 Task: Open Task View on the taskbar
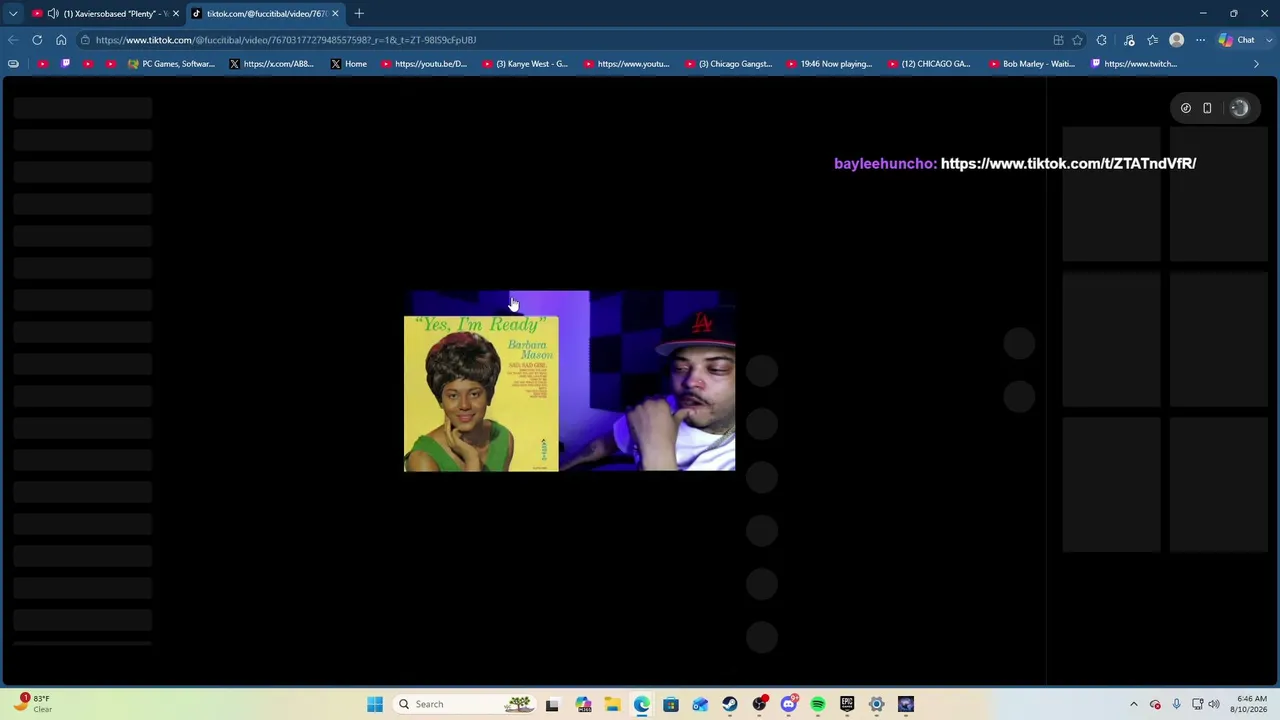(x=552, y=704)
